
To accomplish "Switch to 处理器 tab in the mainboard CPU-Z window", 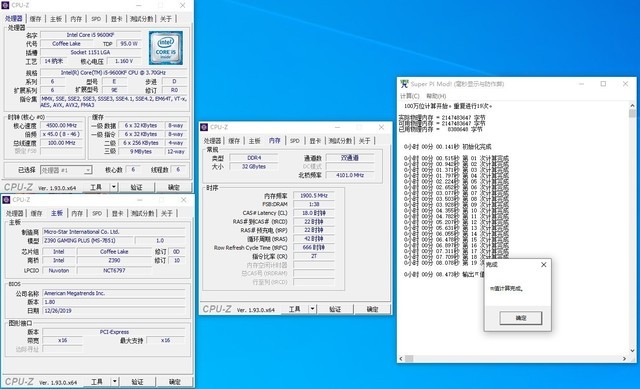I will pyautogui.click(x=15, y=213).
